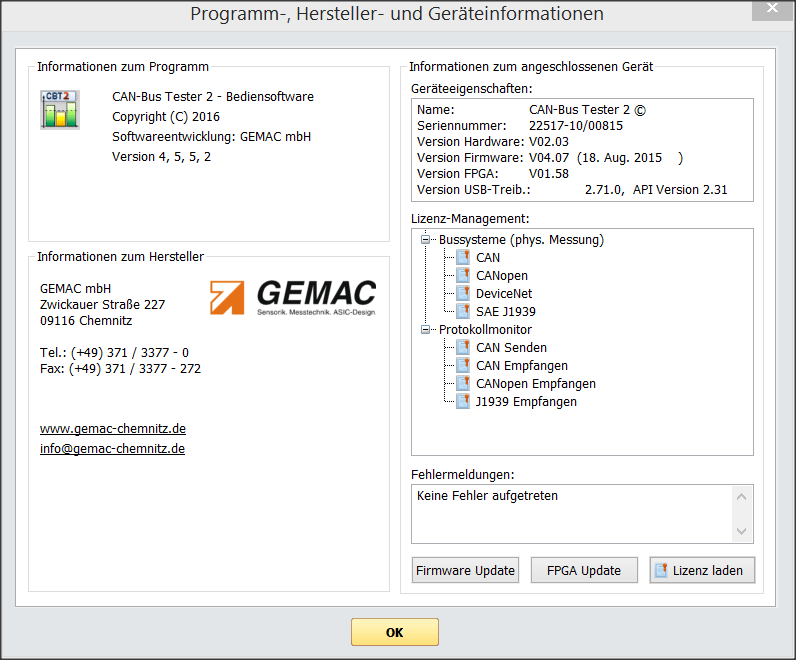Collapse the Bussysteme (phys. Messung) node

coord(426,240)
